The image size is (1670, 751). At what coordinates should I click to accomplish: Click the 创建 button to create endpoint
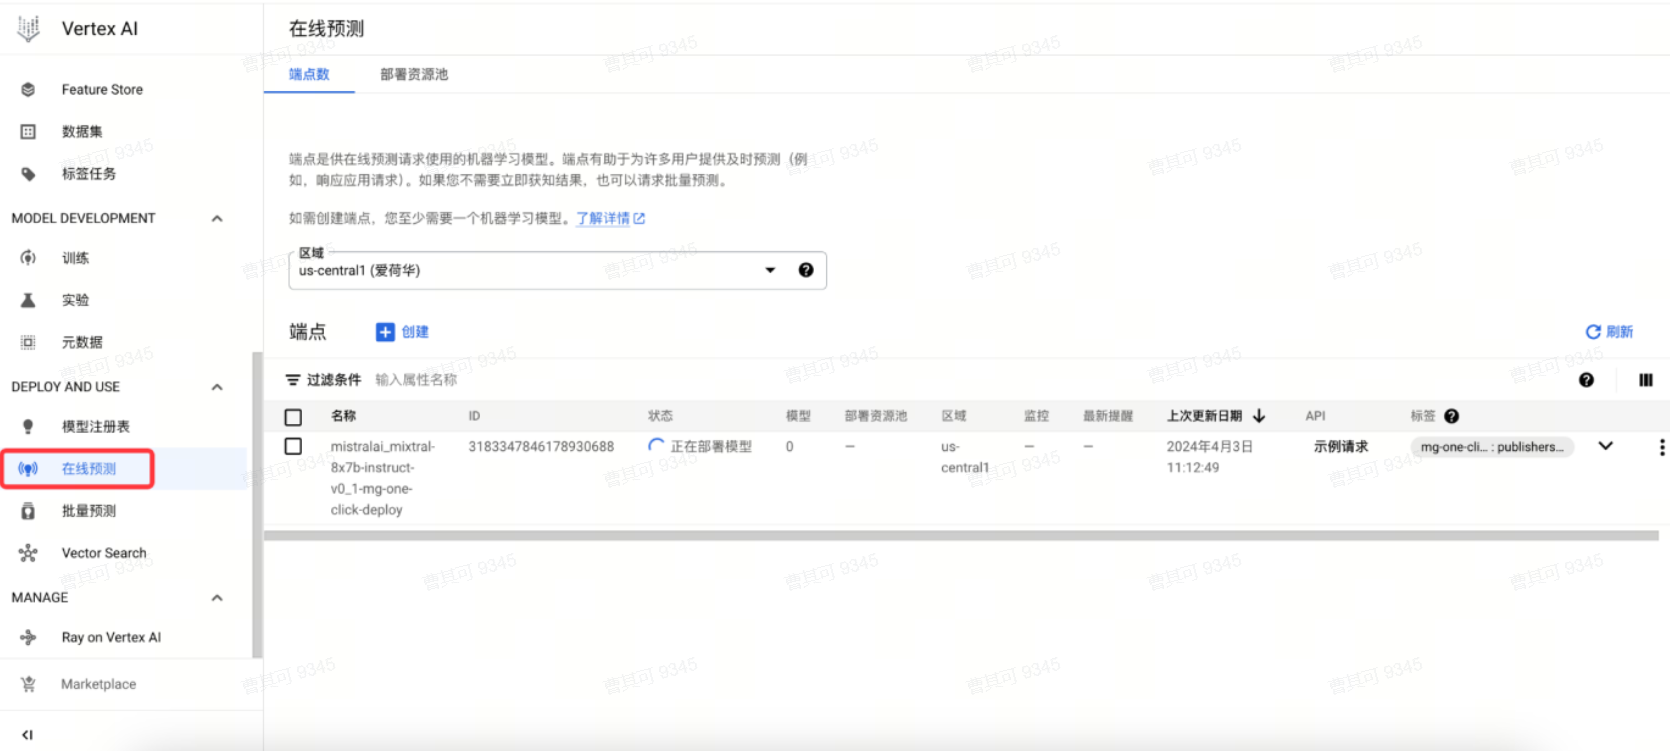(403, 332)
